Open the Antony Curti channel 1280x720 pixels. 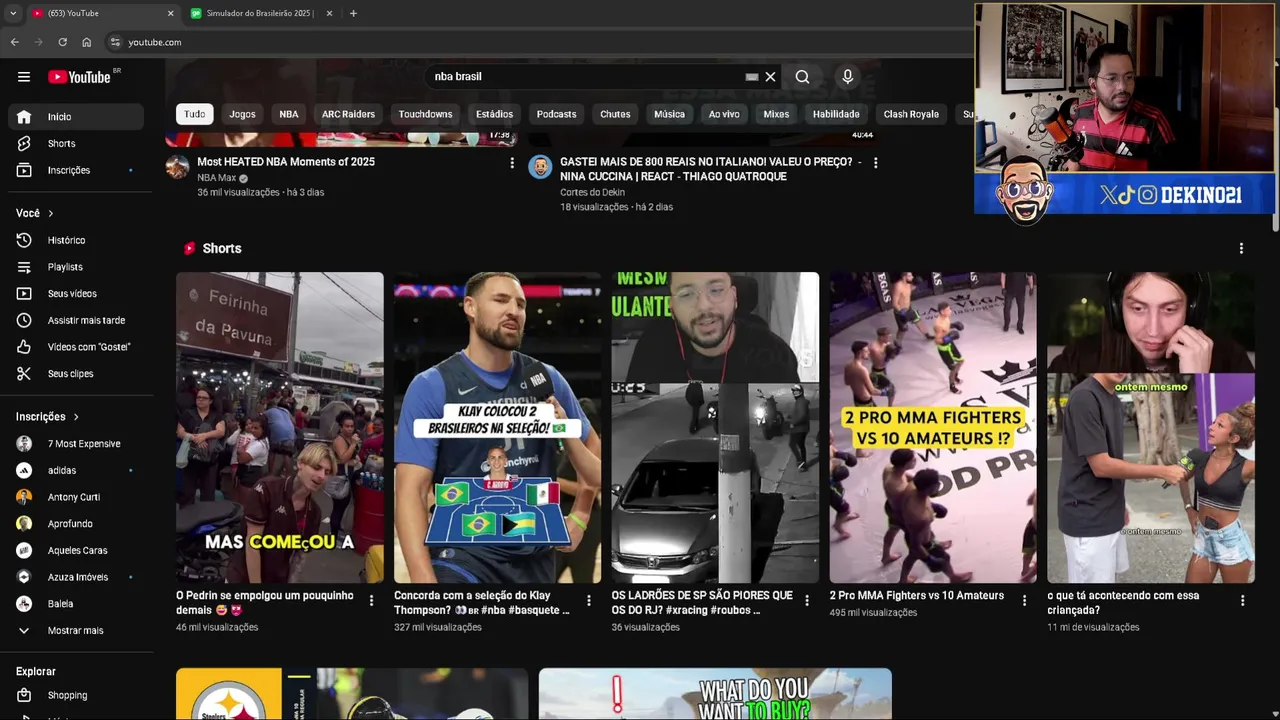pyautogui.click(x=76, y=497)
